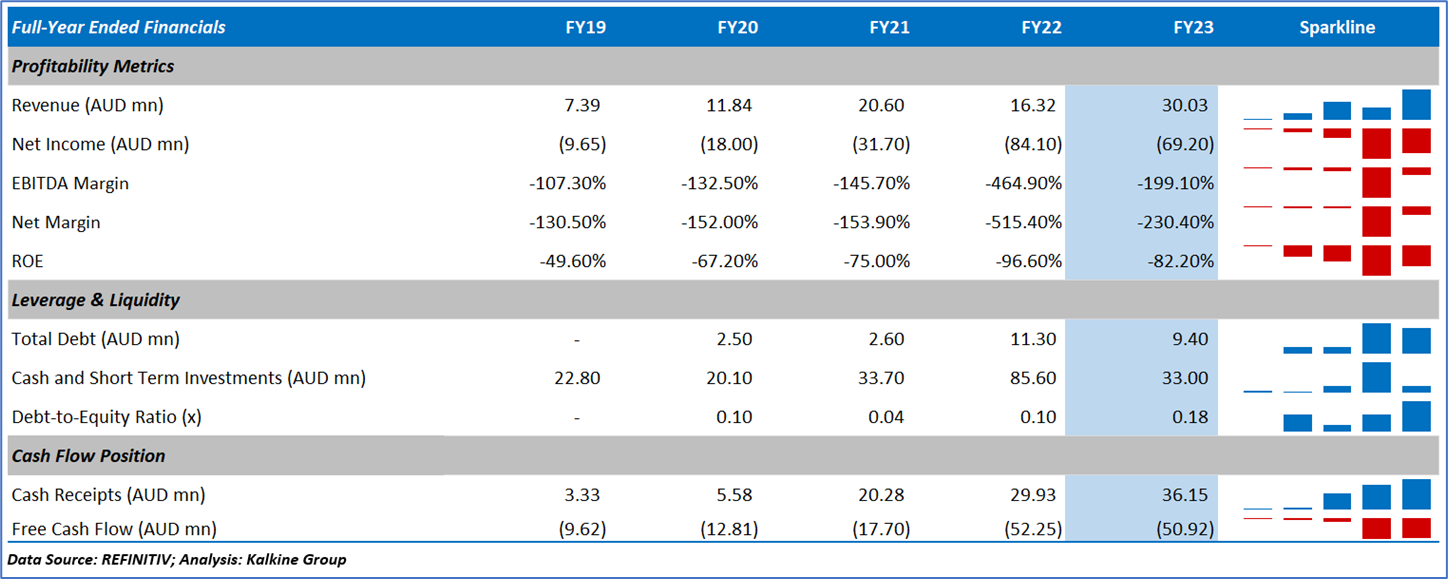Click the Net Income sparkline chart
Image resolution: width=1448 pixels, height=579 pixels.
coord(1337,143)
